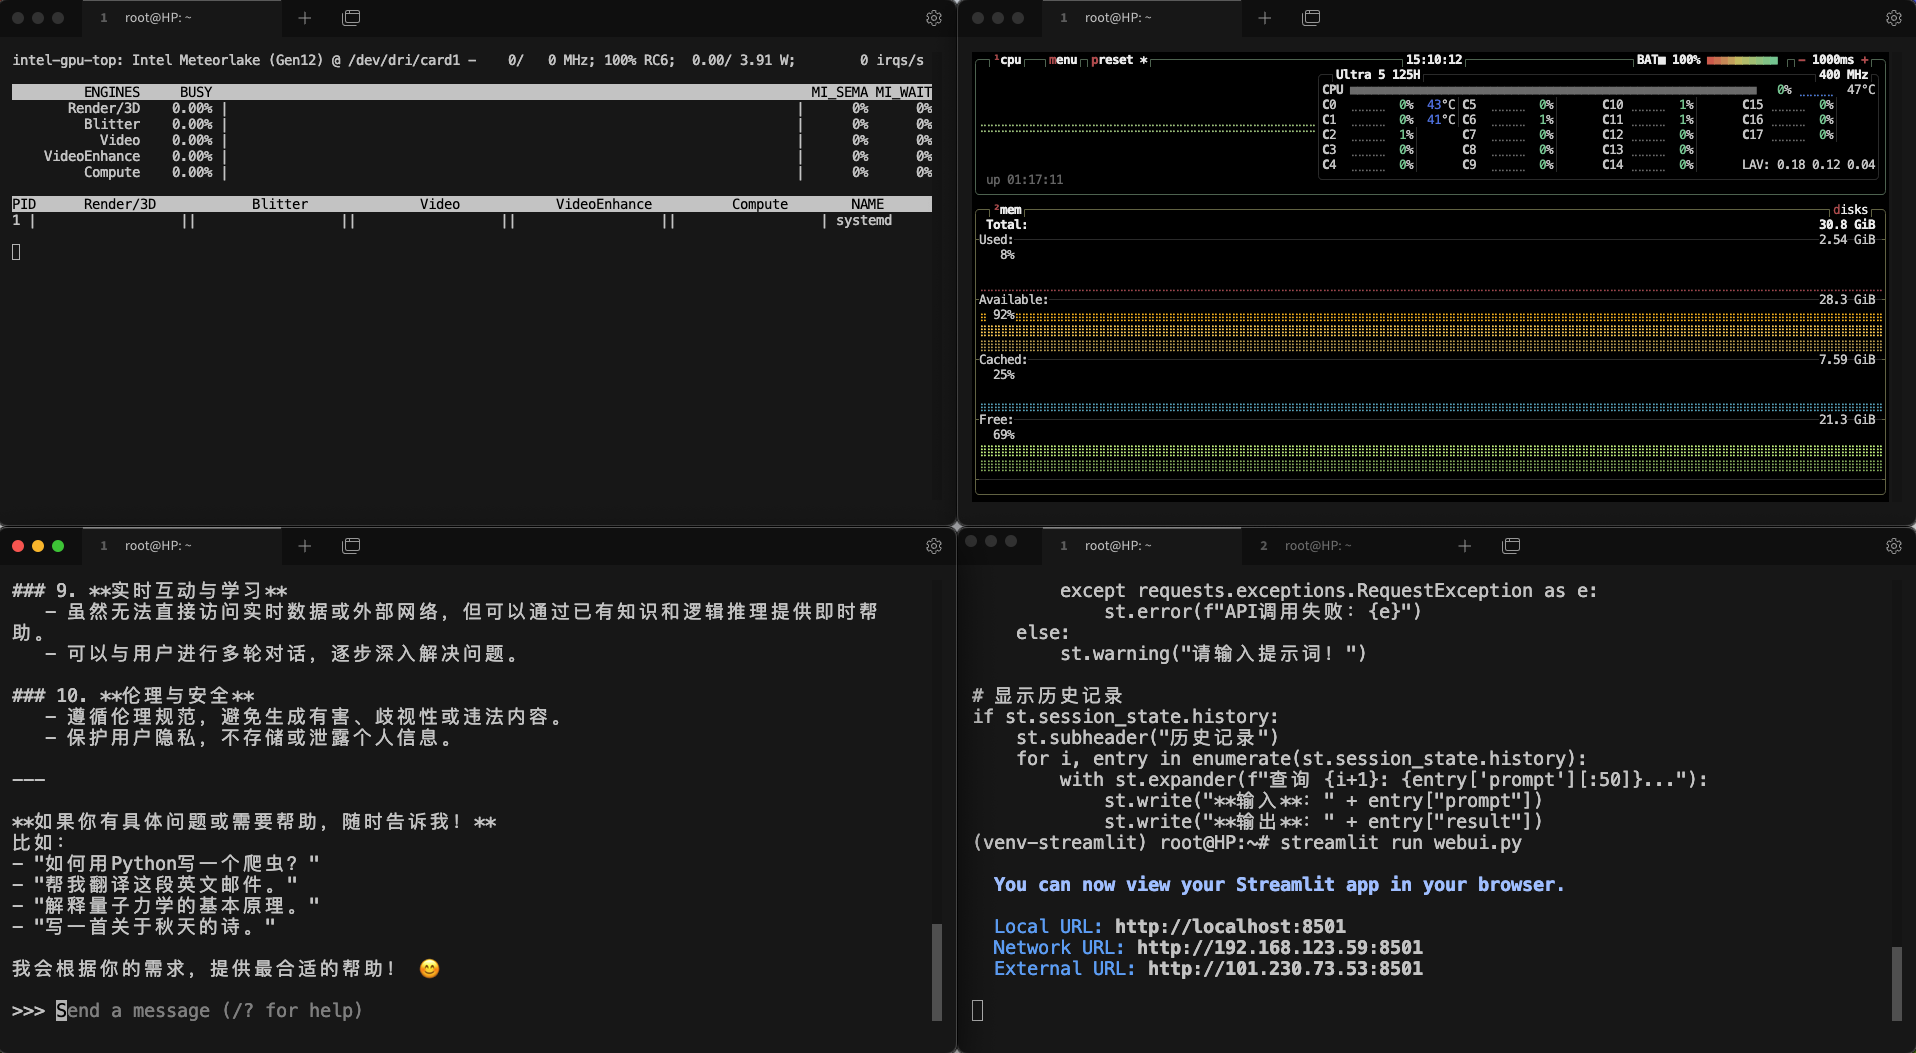Add new tab in the intel-gpu-top terminal

pos(305,18)
